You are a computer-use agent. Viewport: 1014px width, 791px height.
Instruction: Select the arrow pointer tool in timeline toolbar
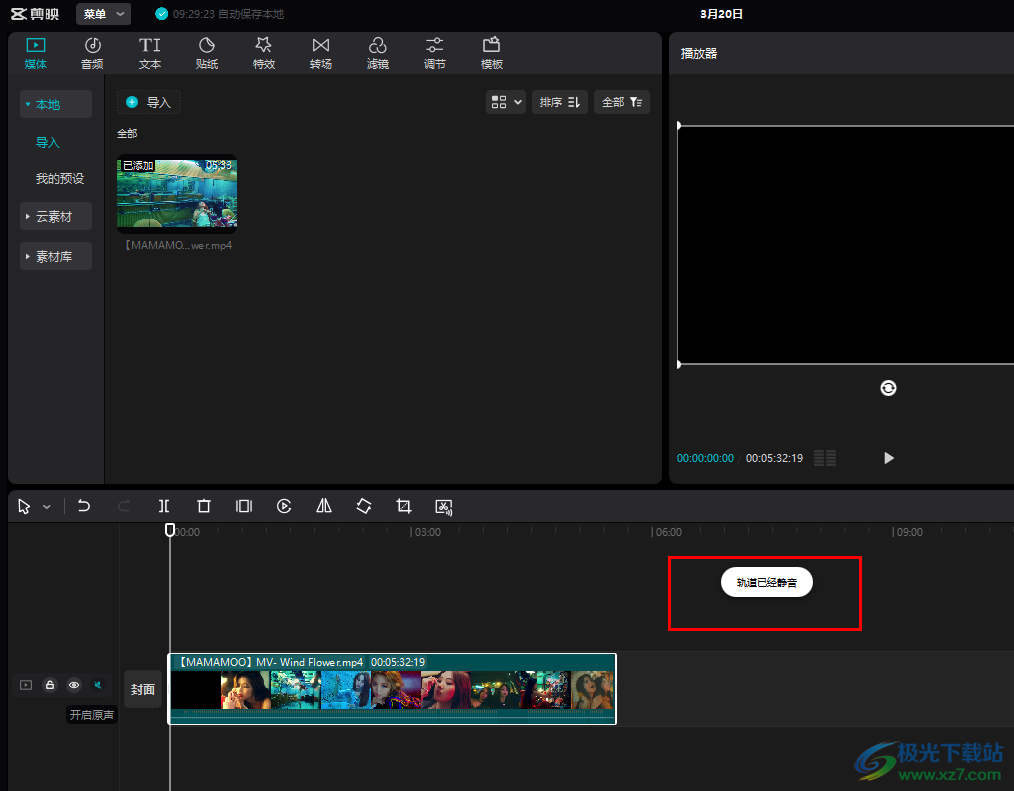[x=24, y=506]
